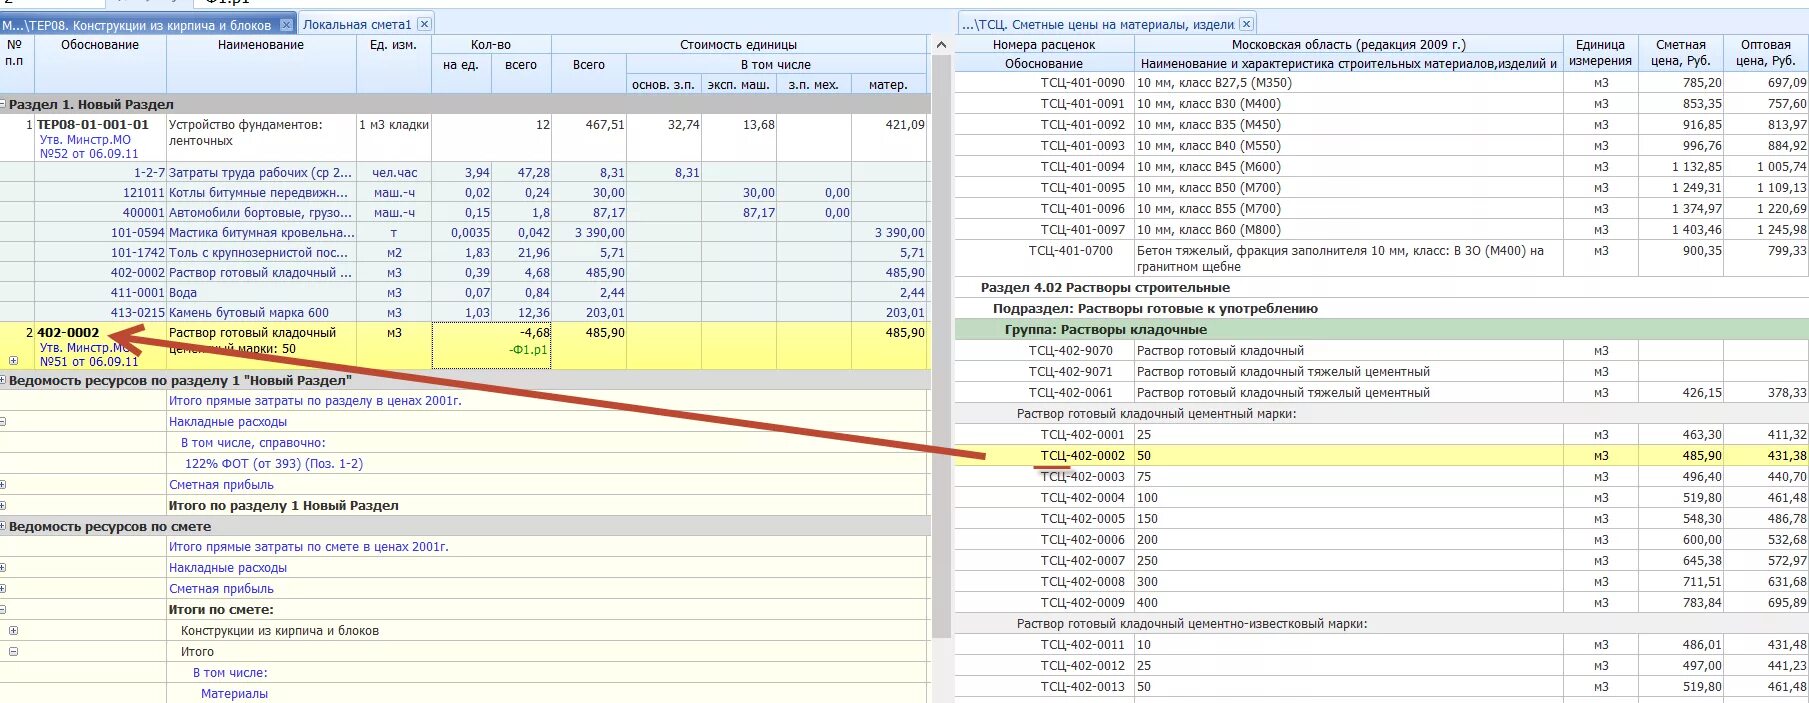Select price row ТСЦ-401-0090 класс В27,5
Viewport: 1809px width, 703px height.
[x=1382, y=83]
